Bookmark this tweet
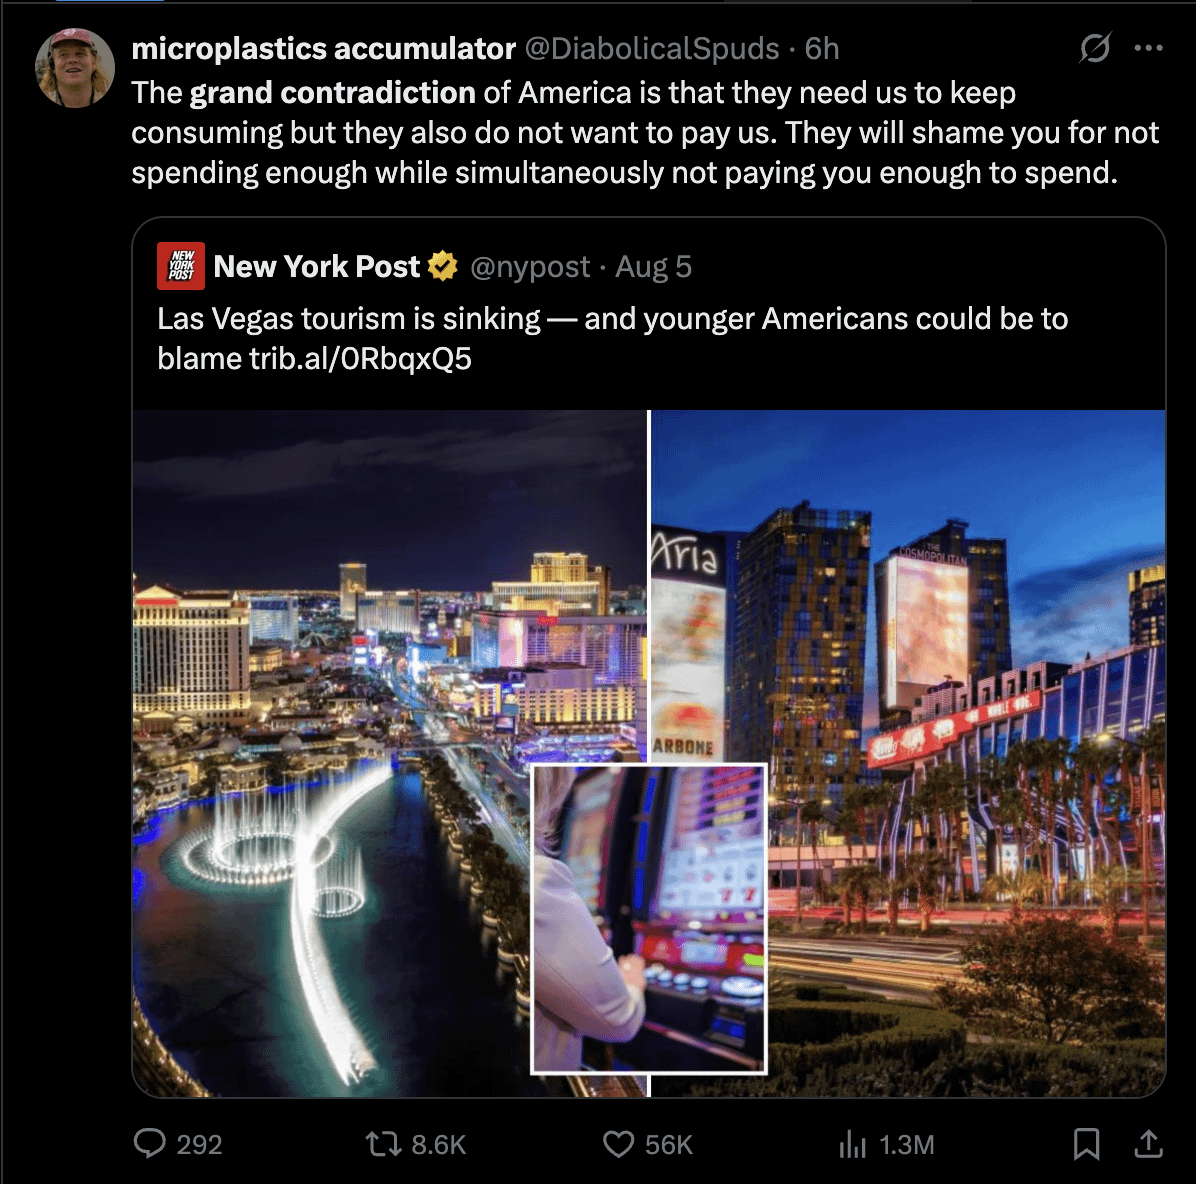Screen dimensions: 1196x1184 pyautogui.click(x=1086, y=1144)
